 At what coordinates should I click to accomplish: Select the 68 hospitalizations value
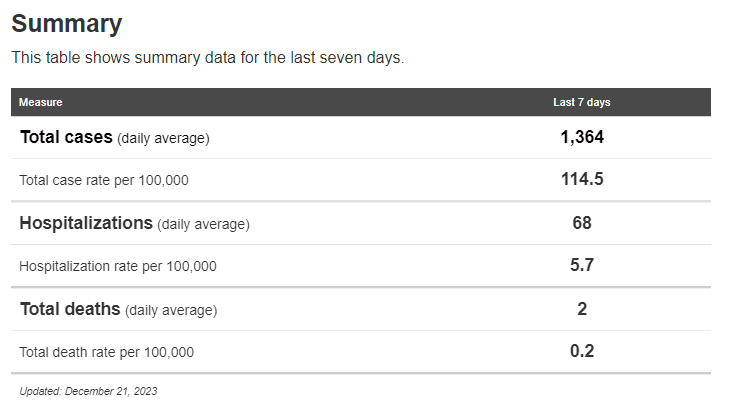582,223
